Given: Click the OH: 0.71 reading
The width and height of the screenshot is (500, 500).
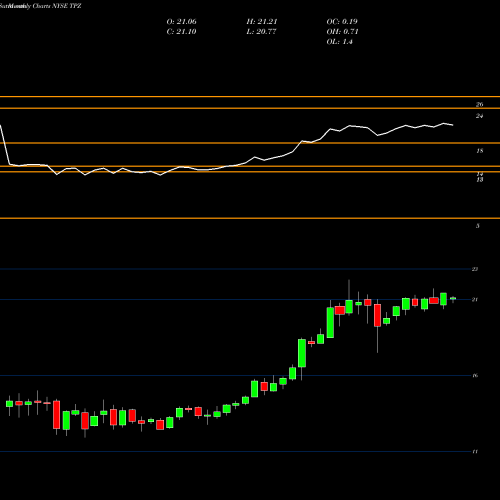Looking at the screenshot, I should tap(342, 32).
